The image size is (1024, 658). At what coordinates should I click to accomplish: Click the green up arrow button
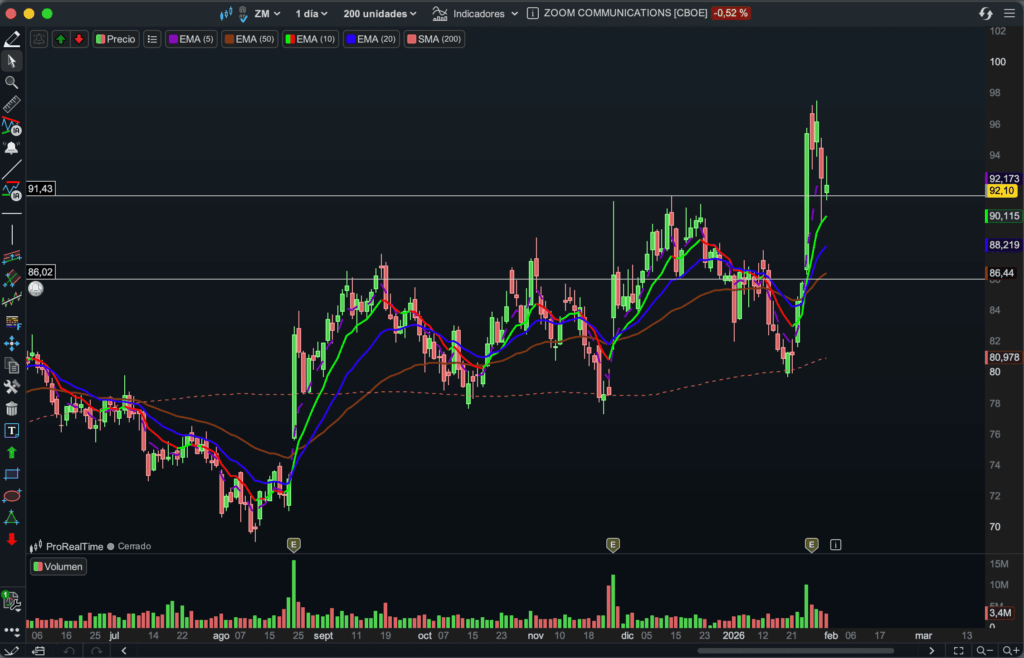(61, 39)
